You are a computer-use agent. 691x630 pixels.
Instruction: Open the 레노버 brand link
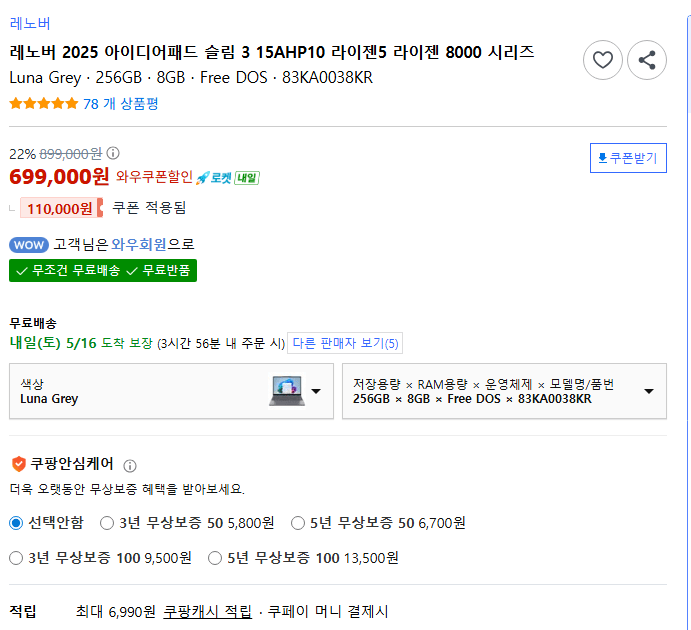coord(30,23)
